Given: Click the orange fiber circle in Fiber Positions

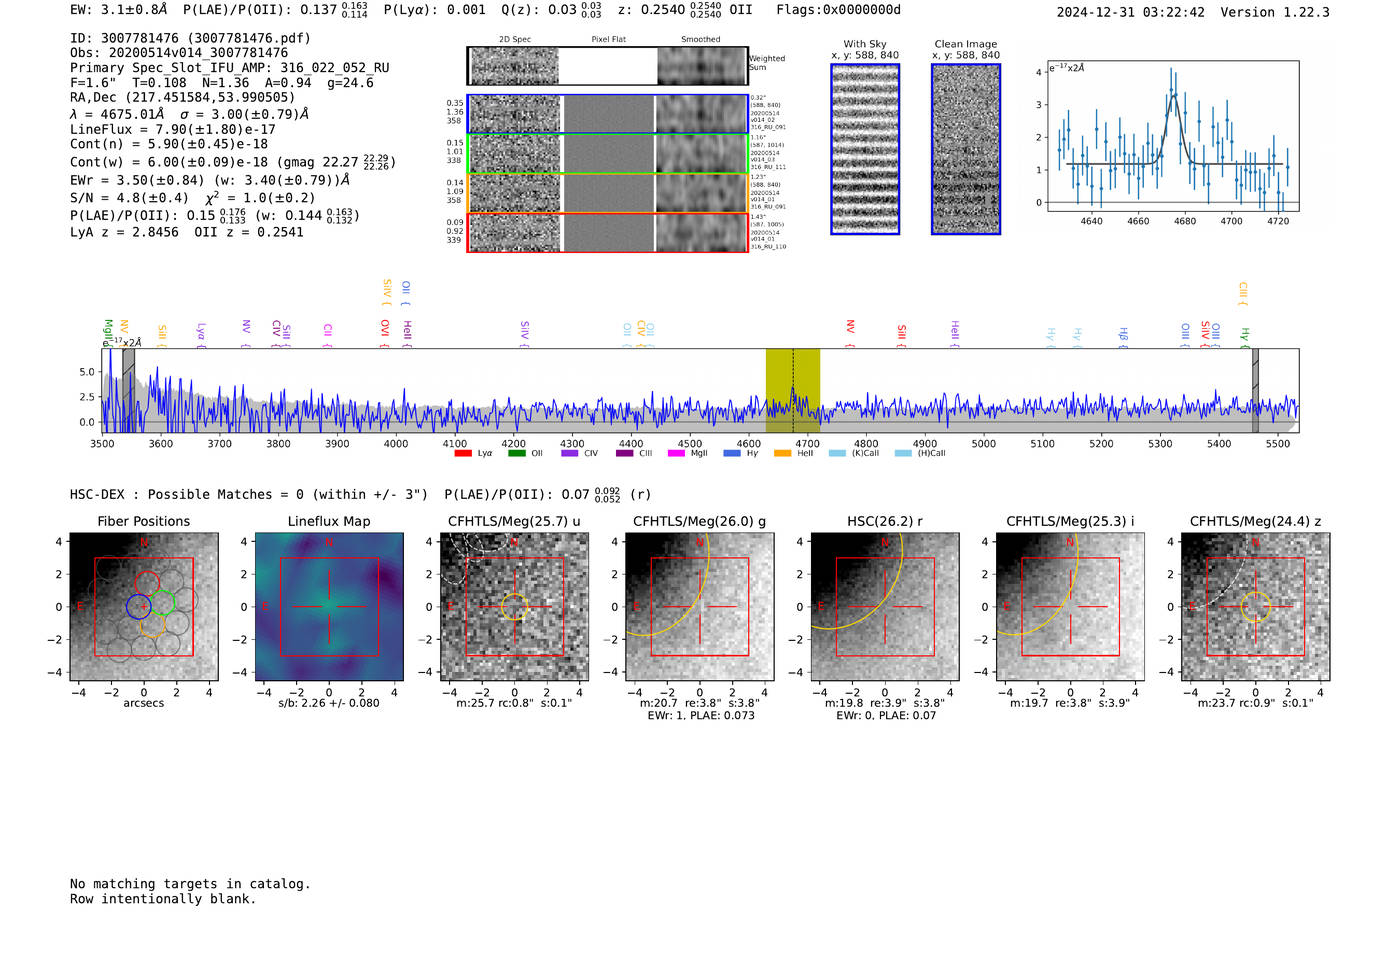Looking at the screenshot, I should pyautogui.click(x=151, y=625).
